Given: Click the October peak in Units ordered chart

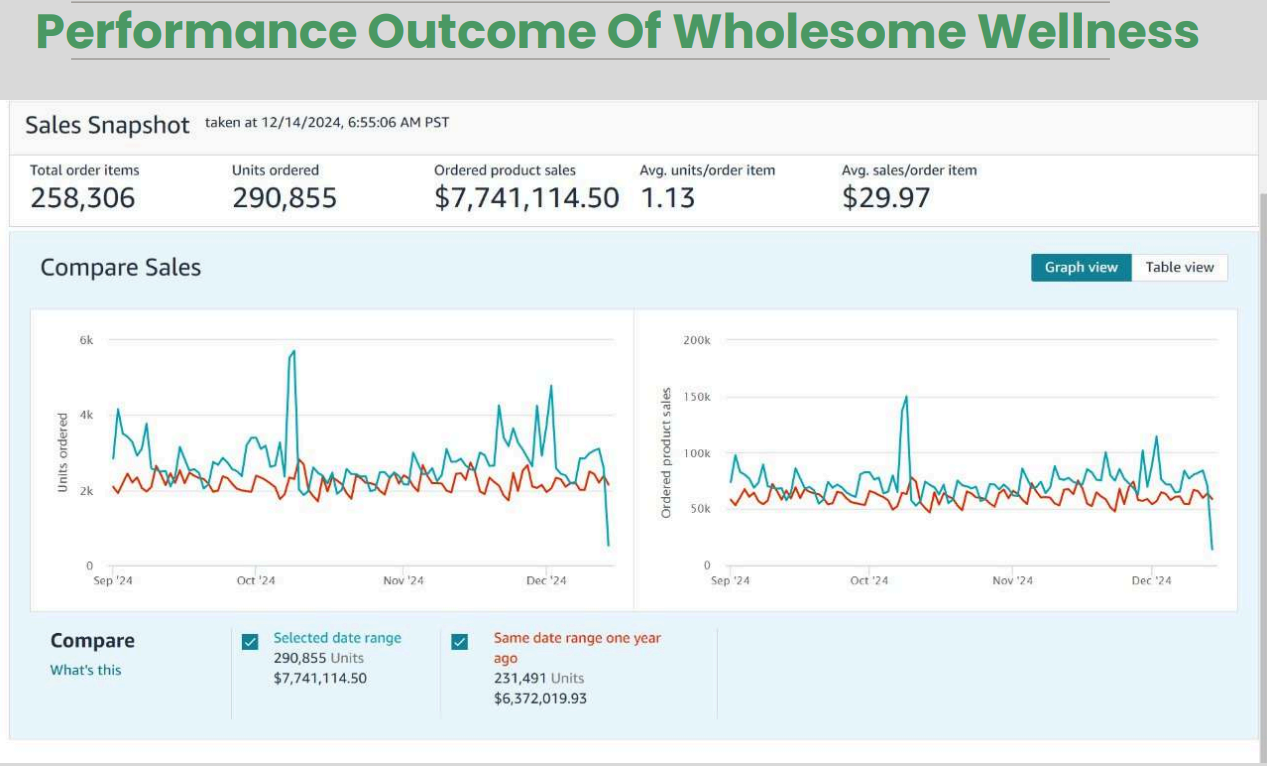Looking at the screenshot, I should point(292,352).
